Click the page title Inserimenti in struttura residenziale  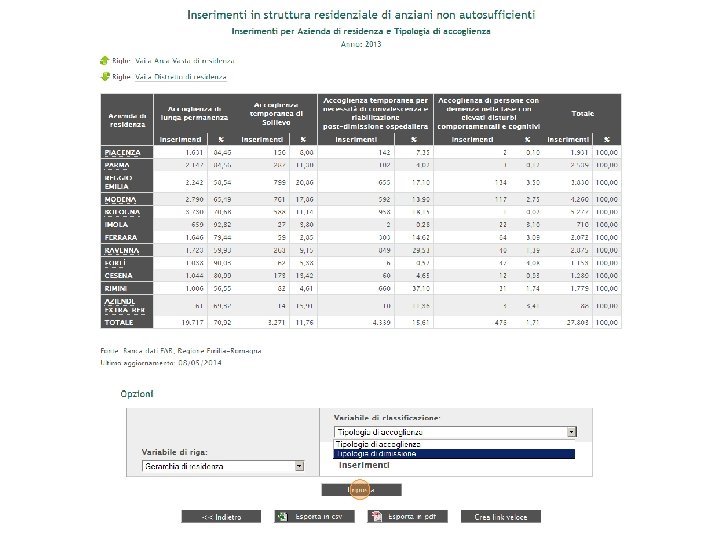point(361,15)
